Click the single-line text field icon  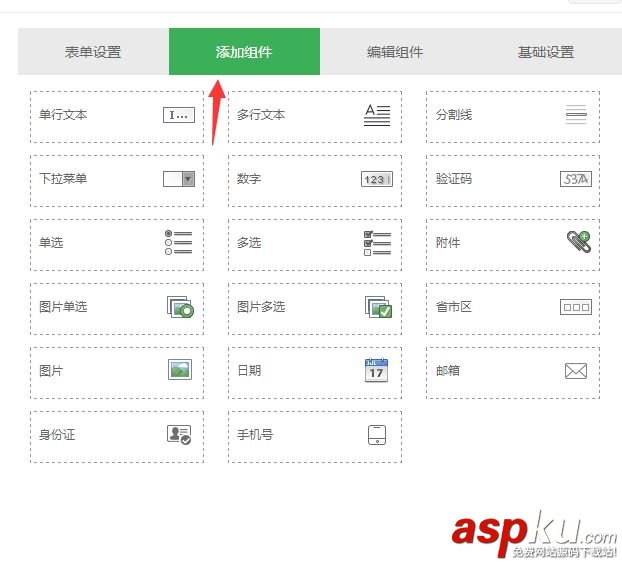[x=179, y=115]
